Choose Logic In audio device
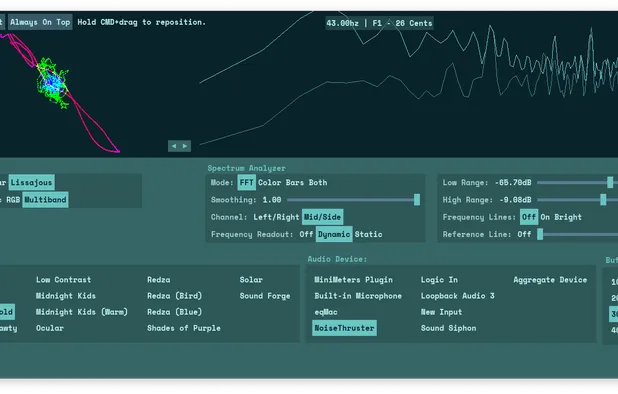Image resolution: width=618 pixels, height=394 pixels. pyautogui.click(x=439, y=280)
